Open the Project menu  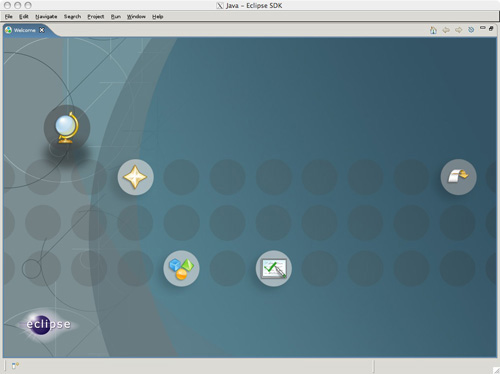coord(96,16)
